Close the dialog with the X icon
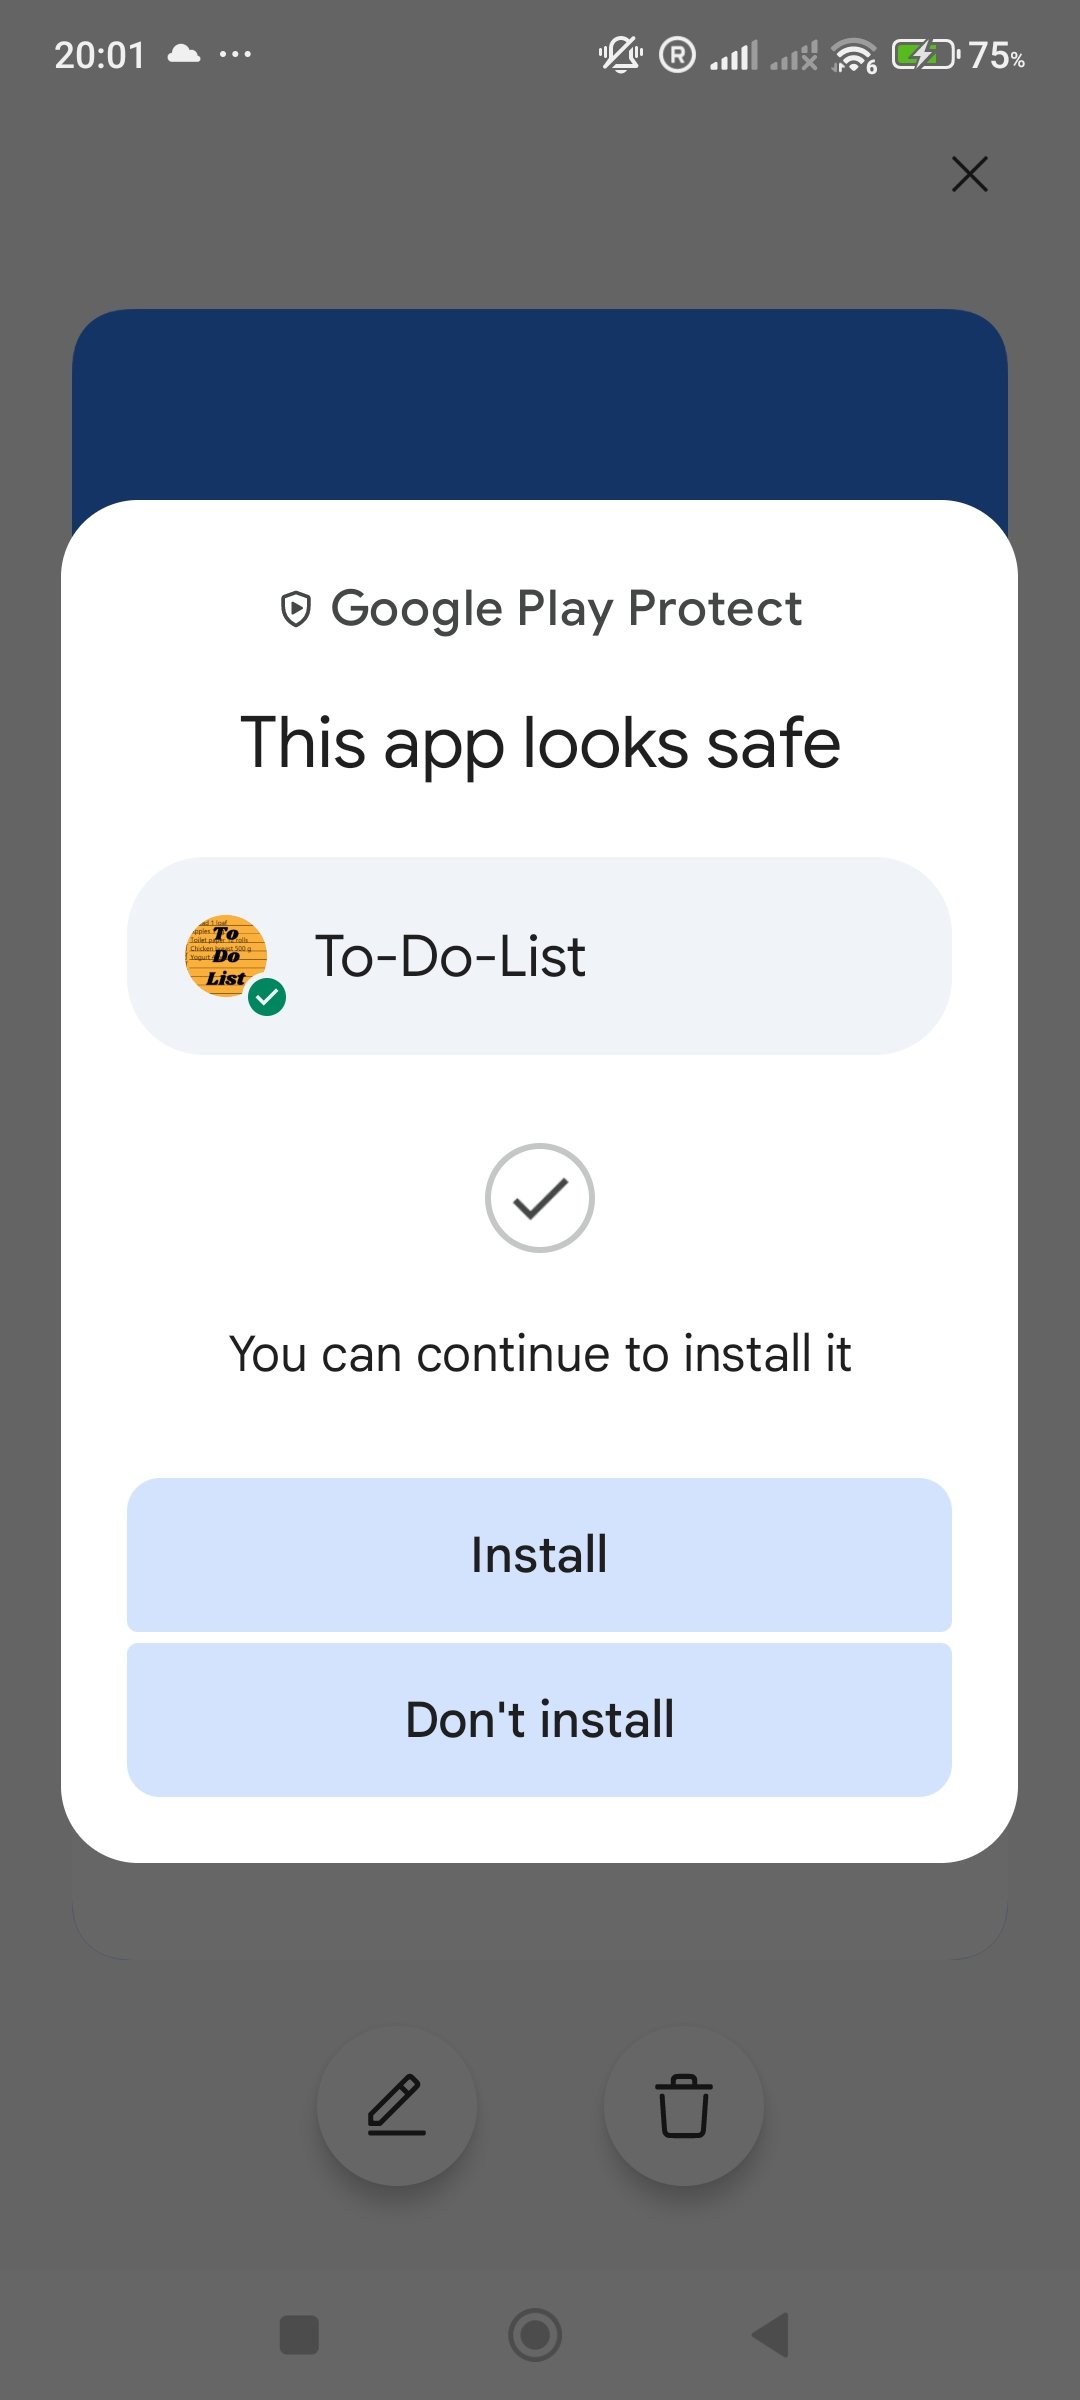1080x2400 pixels. (969, 174)
